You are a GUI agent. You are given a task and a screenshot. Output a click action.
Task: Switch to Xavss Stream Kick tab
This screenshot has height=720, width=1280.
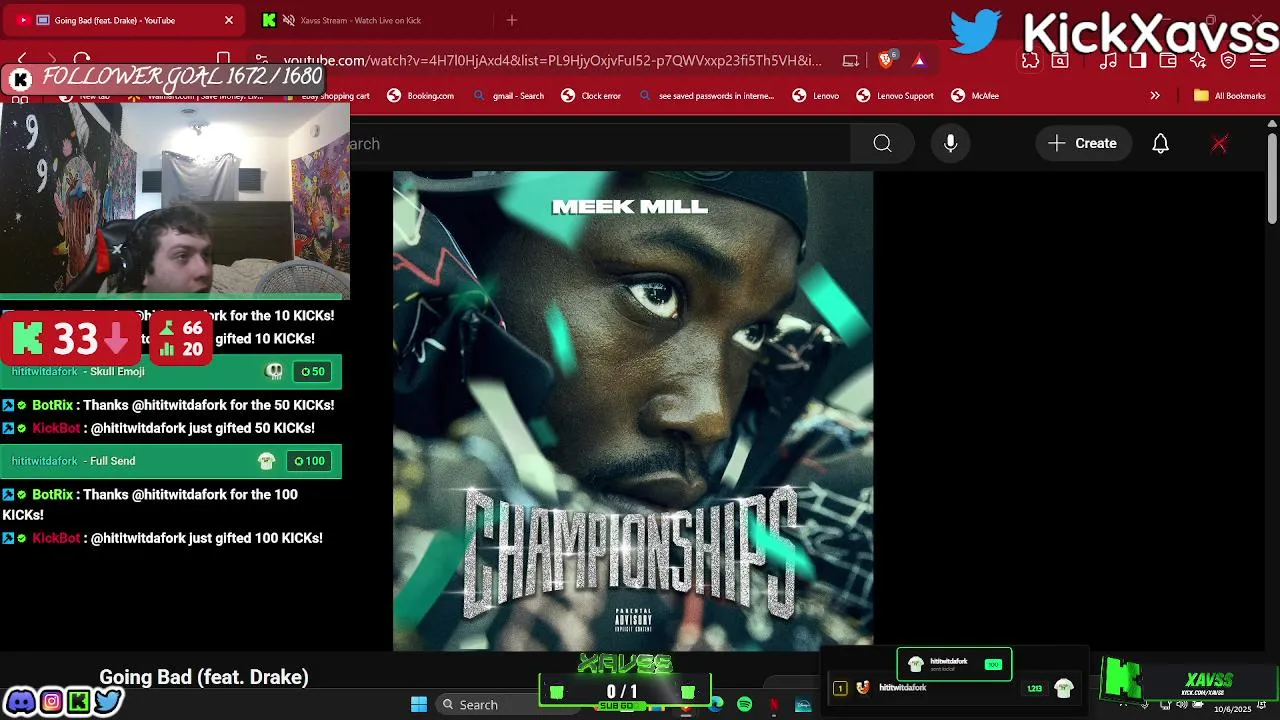pyautogui.click(x=375, y=20)
